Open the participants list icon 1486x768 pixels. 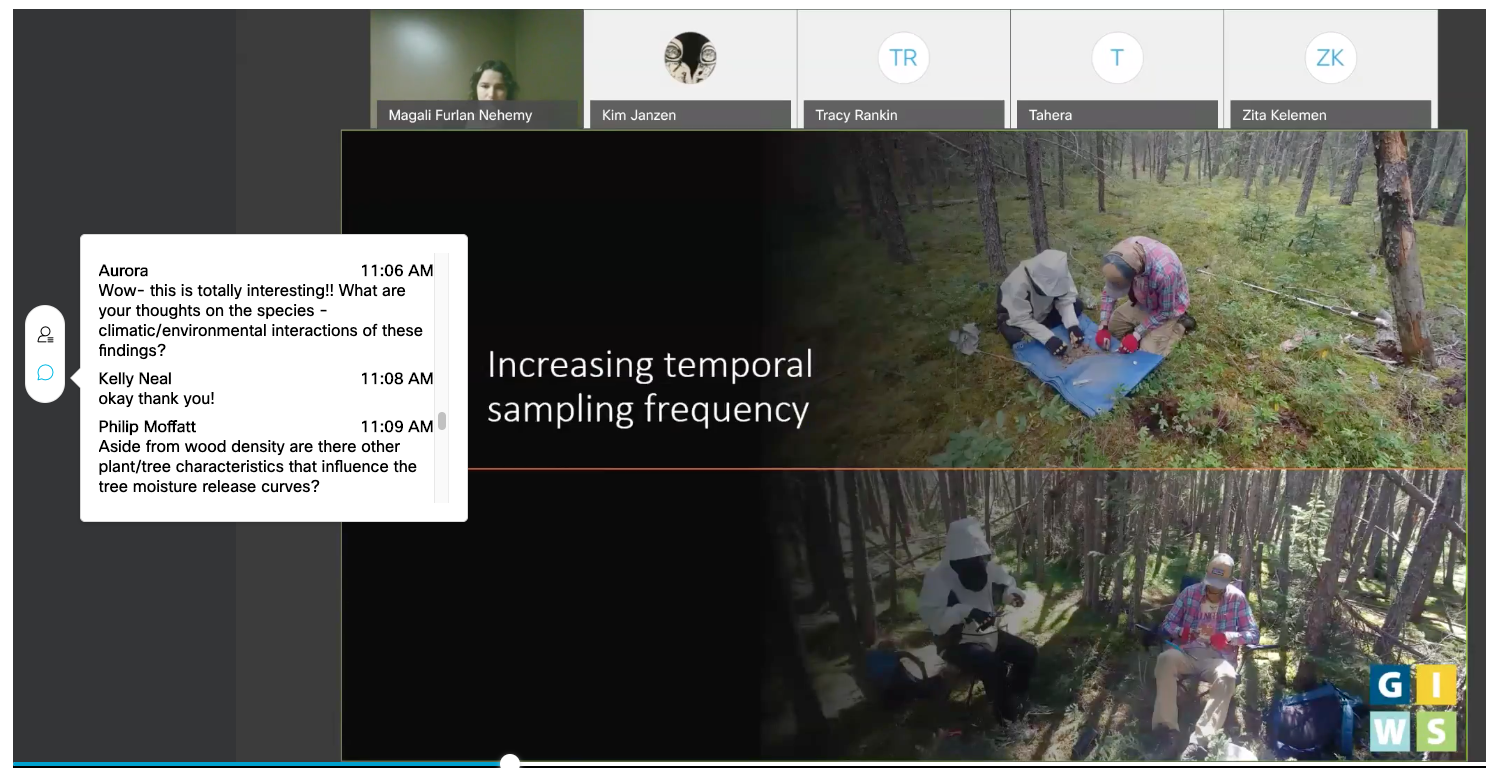click(x=45, y=335)
